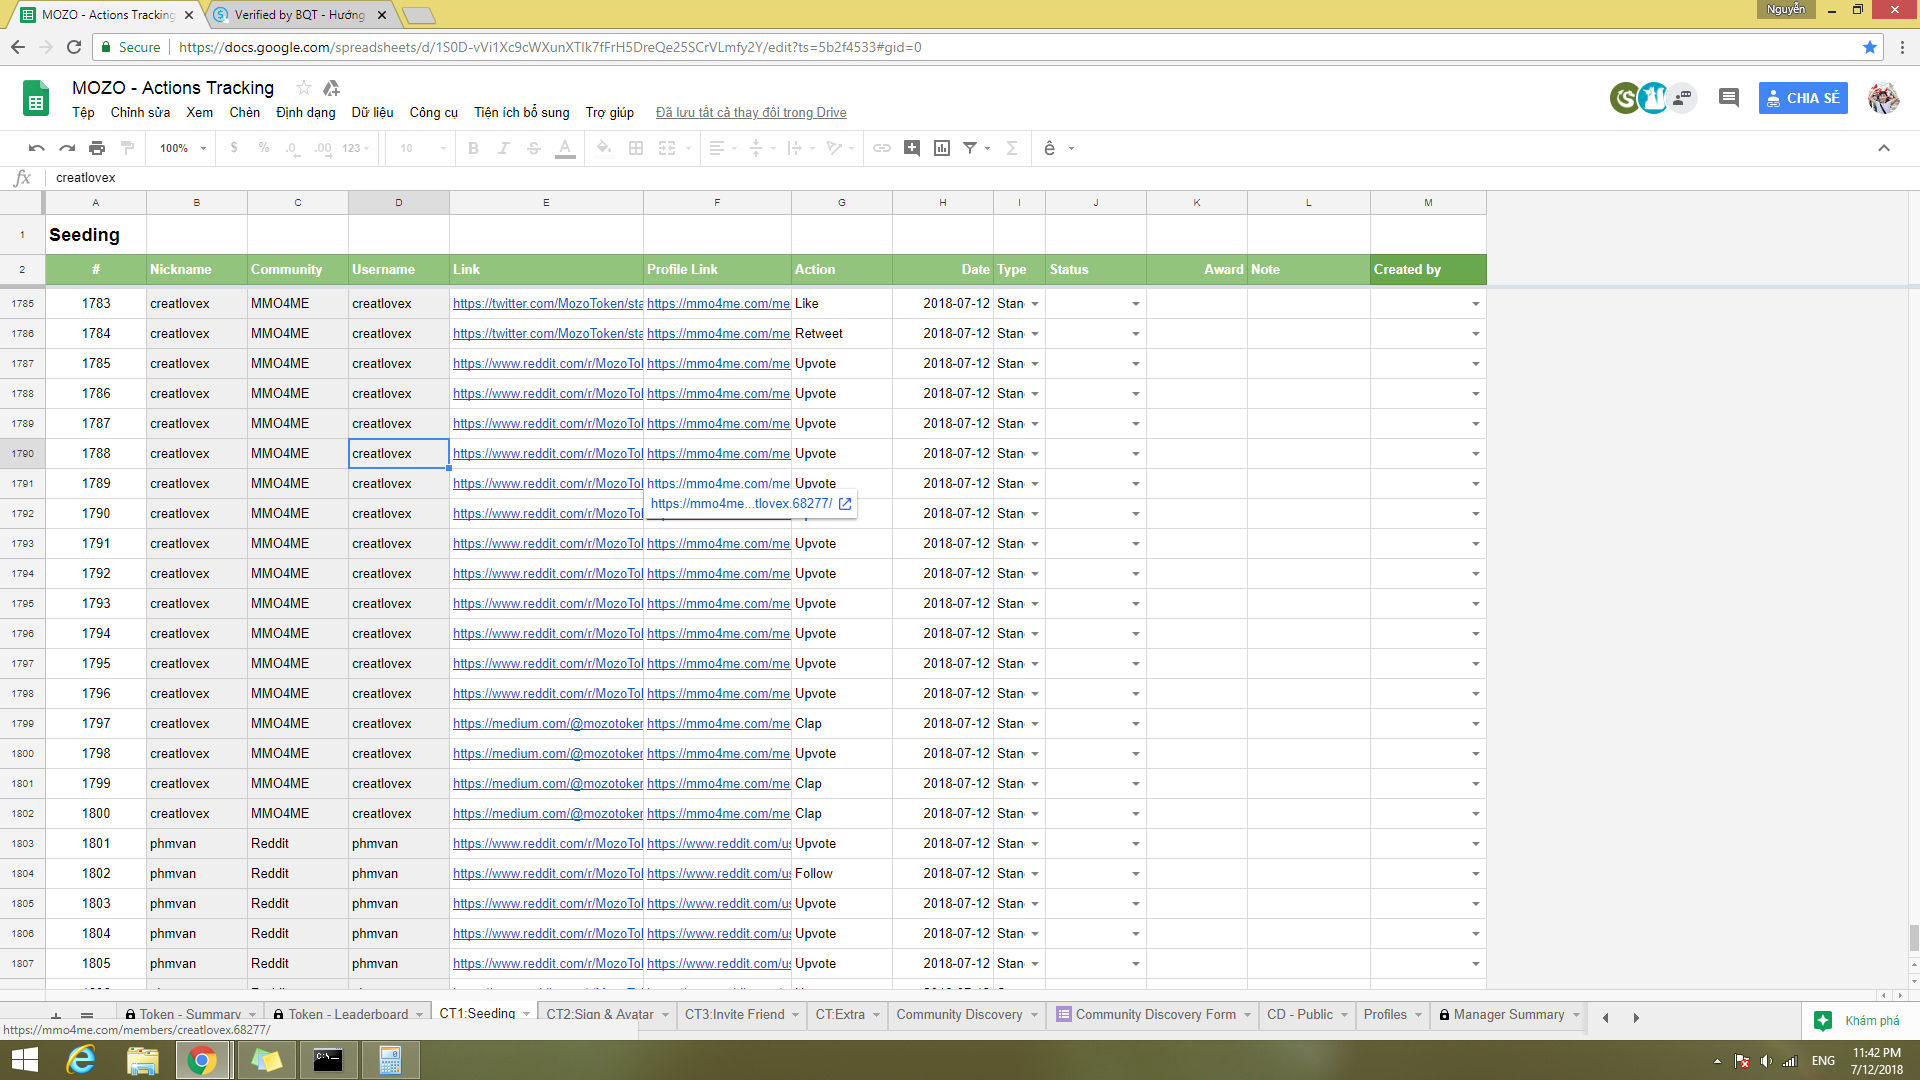The height and width of the screenshot is (1080, 1920).
Task: Click the undo icon
Action: point(37,148)
